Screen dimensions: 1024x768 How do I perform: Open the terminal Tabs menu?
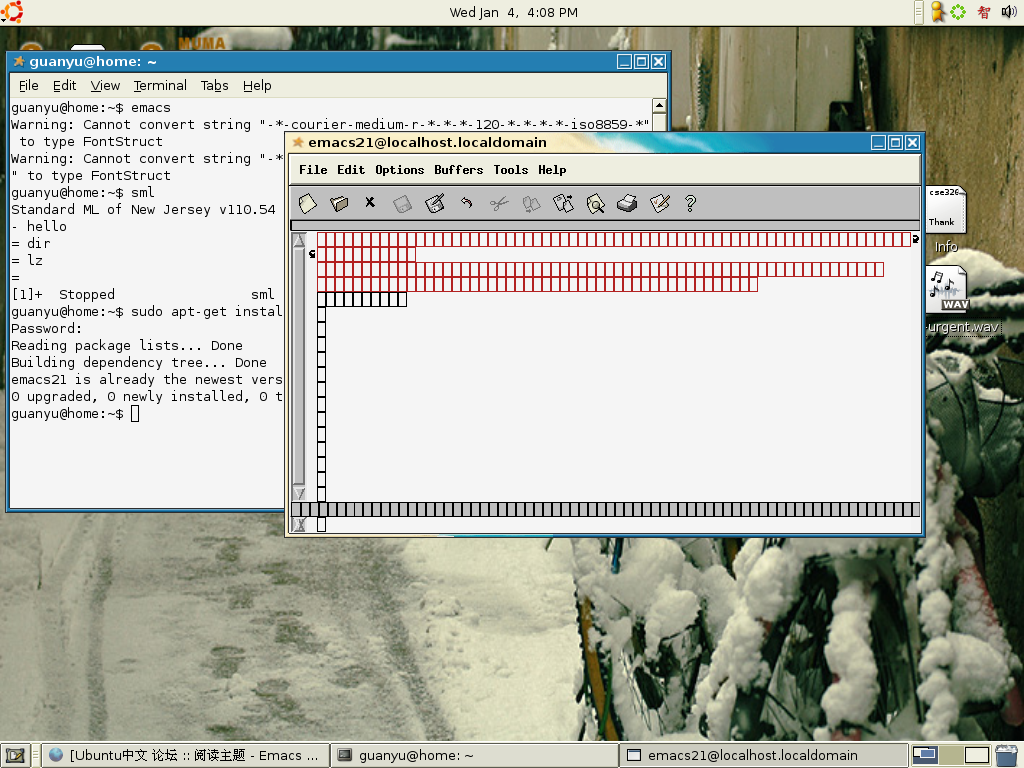tap(214, 86)
